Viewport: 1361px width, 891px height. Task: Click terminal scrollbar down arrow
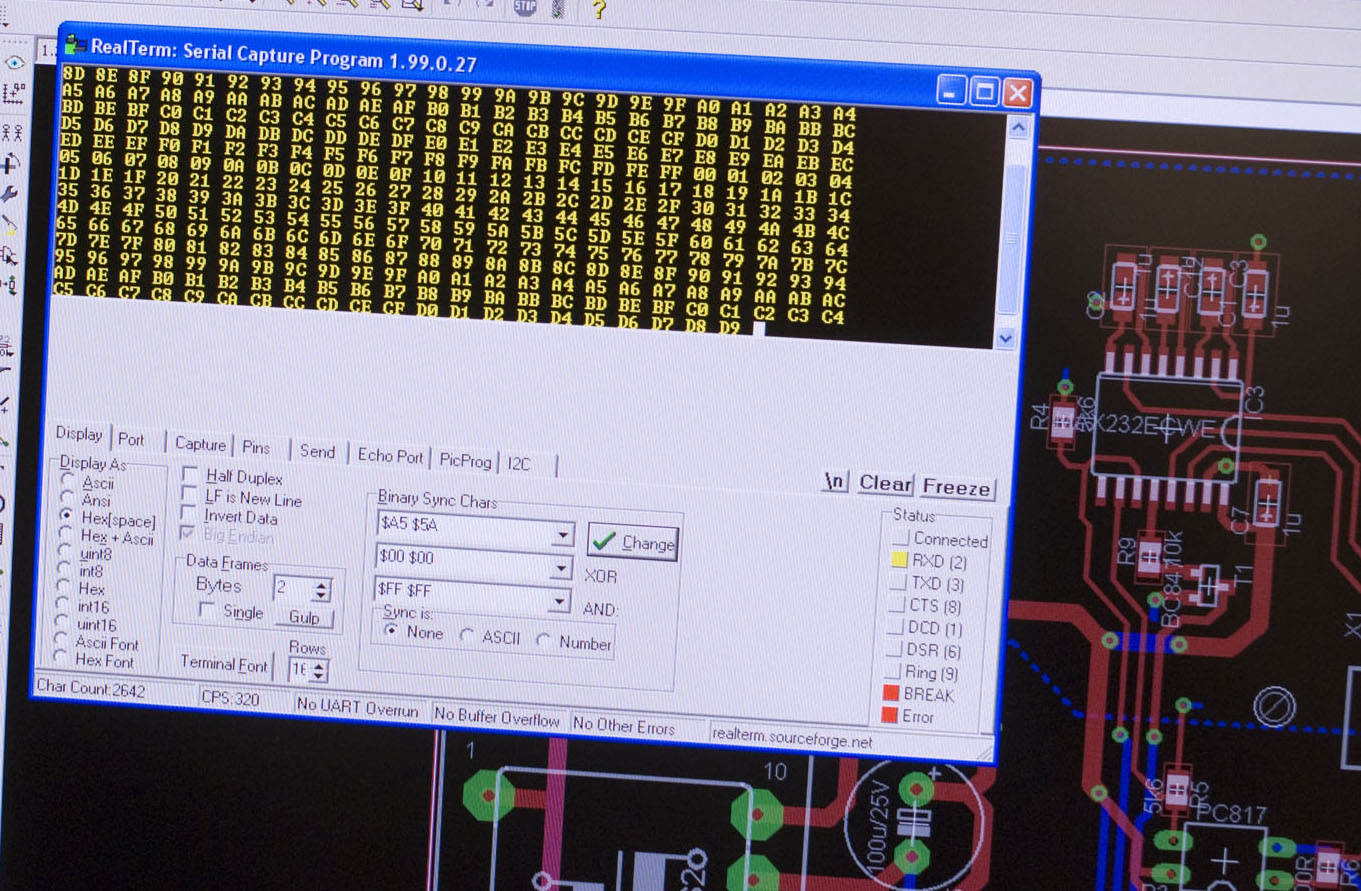tap(1005, 338)
